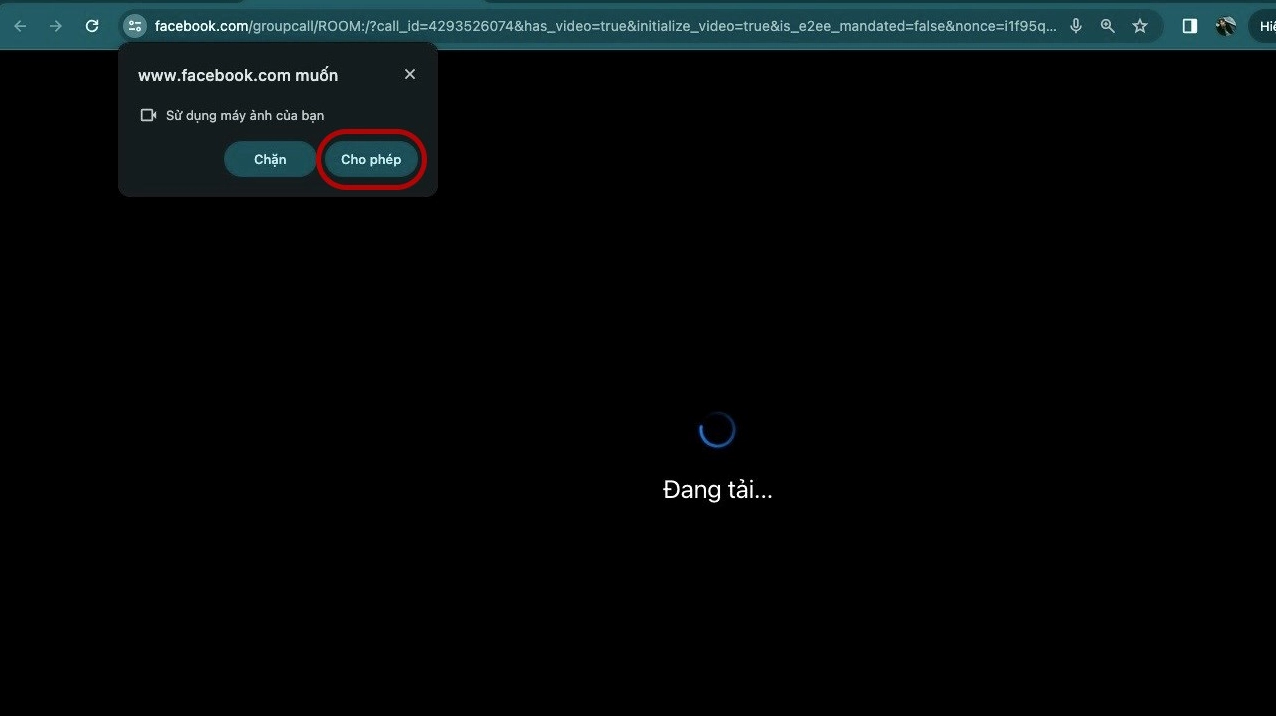The width and height of the screenshot is (1276, 716).
Task: Bookmark this page with the star
Action: 1140,26
